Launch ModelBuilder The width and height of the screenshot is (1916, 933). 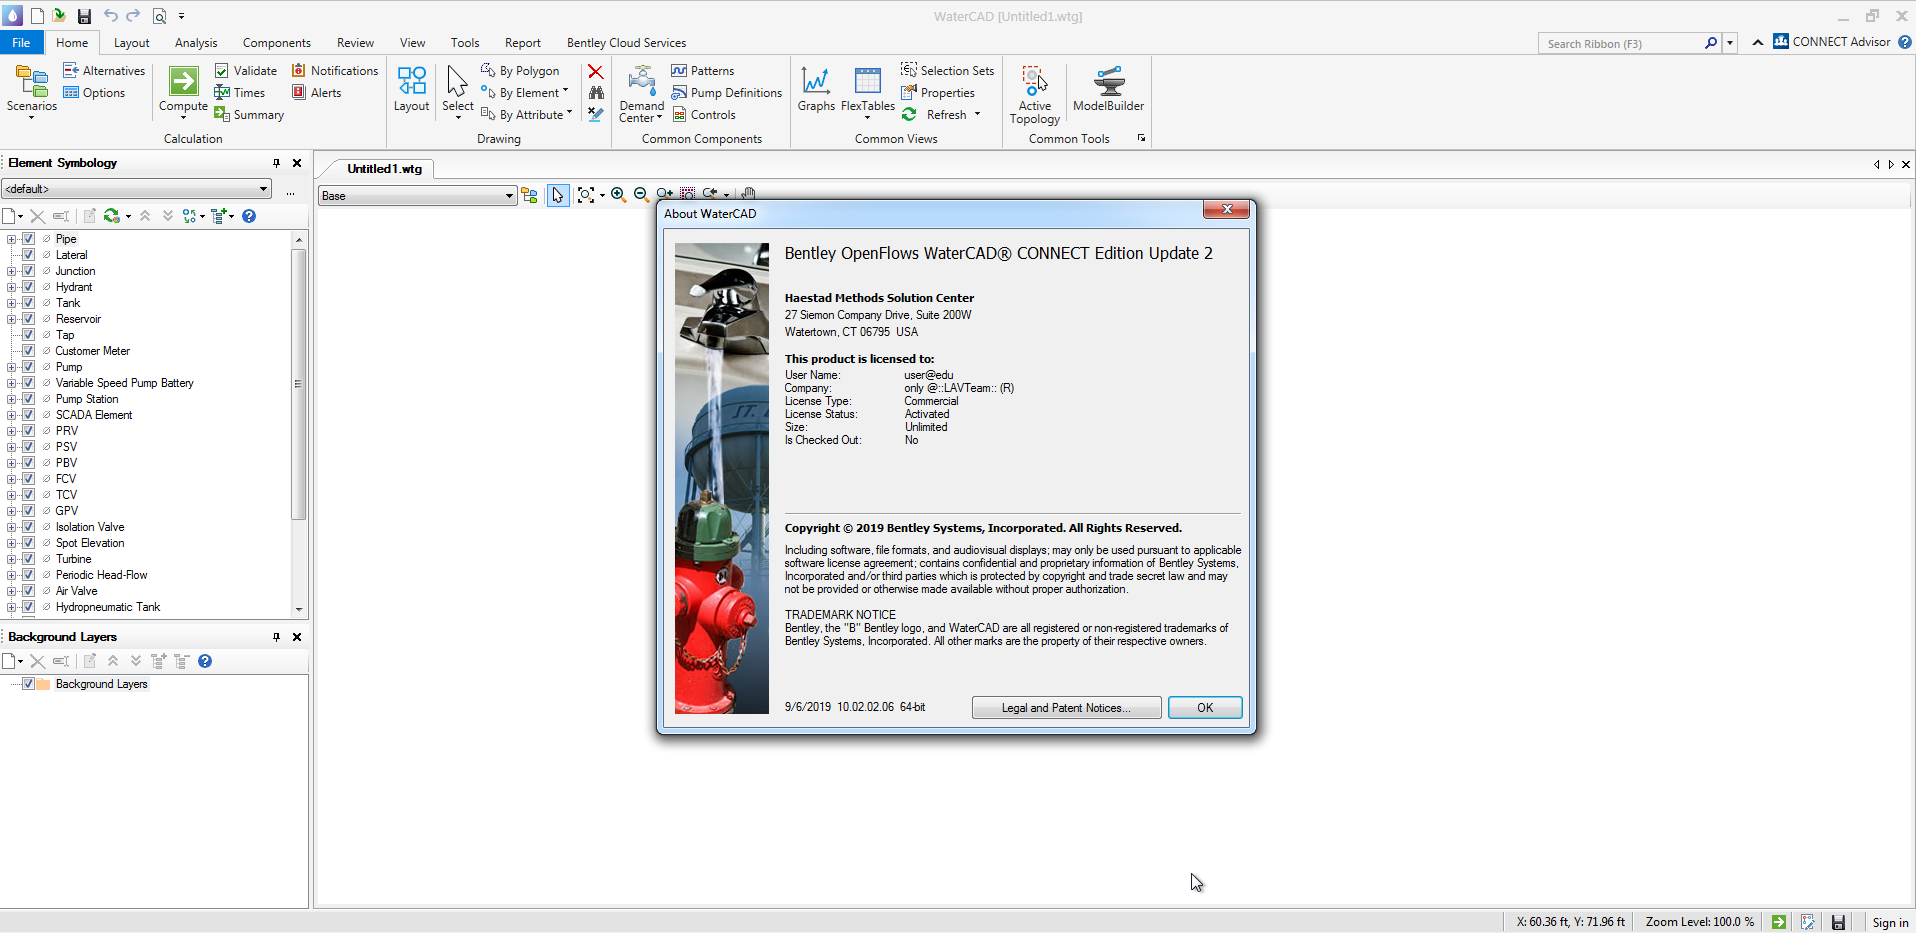(x=1108, y=90)
